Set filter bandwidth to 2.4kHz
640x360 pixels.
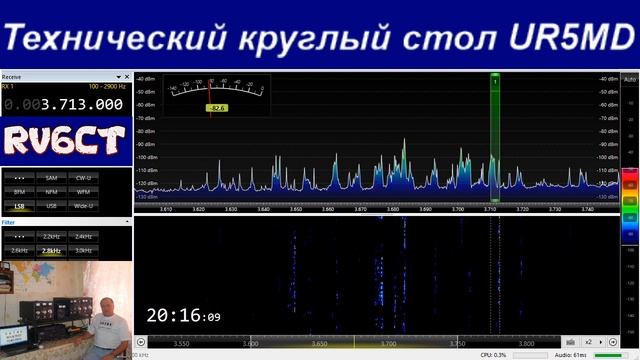[x=83, y=236]
